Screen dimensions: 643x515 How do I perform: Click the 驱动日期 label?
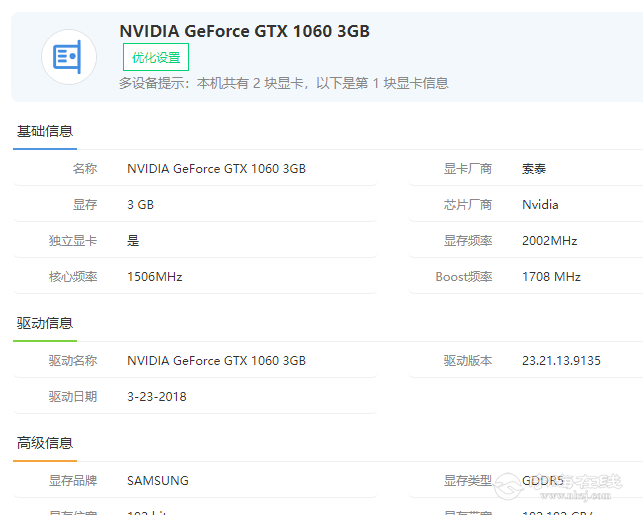(73, 397)
